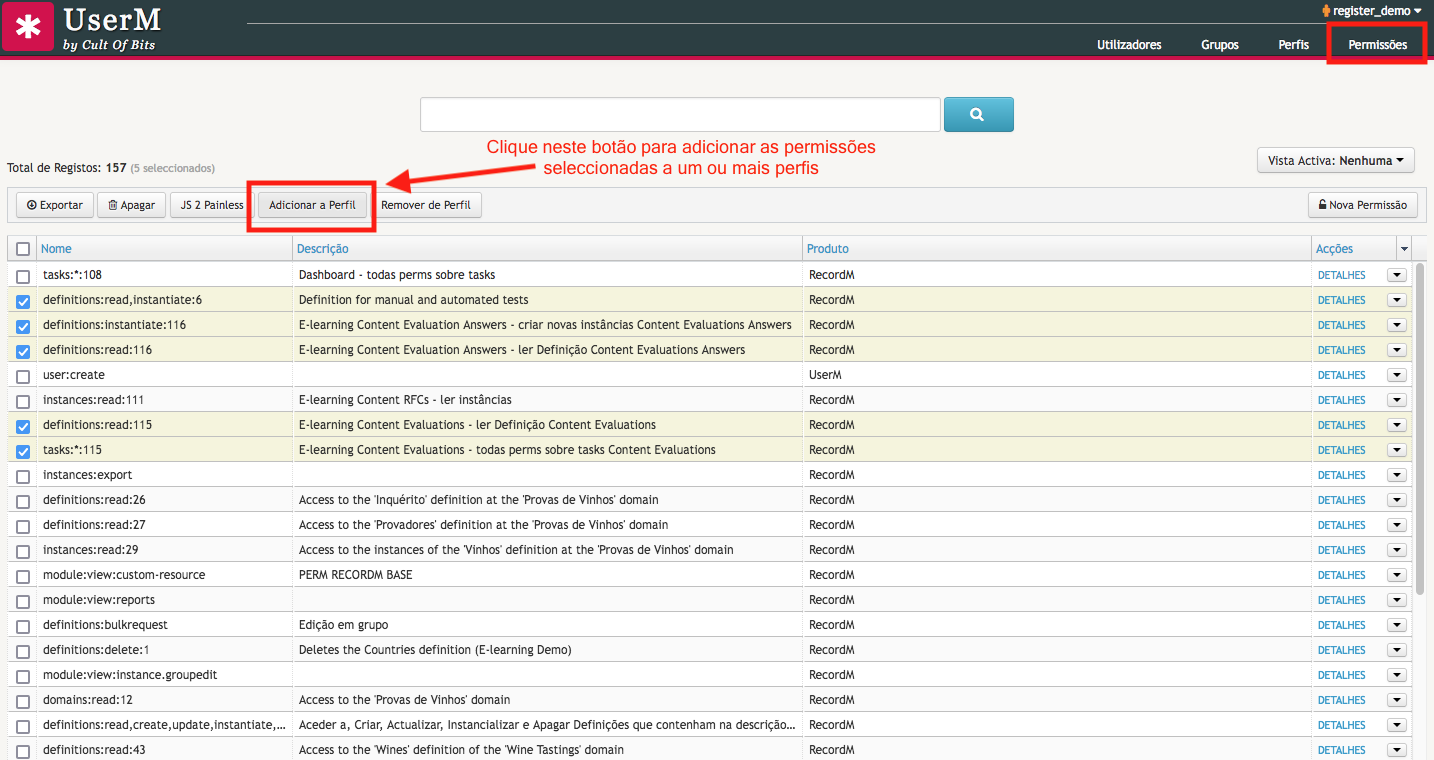Image resolution: width=1434 pixels, height=760 pixels.
Task: Open DETALHES link for module:view:instance.groupedit
Action: [1341, 675]
